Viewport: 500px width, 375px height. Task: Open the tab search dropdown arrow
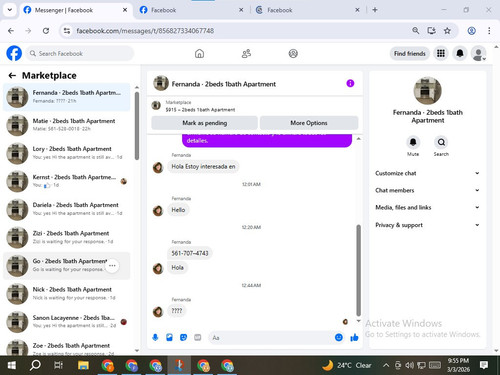pos(10,10)
